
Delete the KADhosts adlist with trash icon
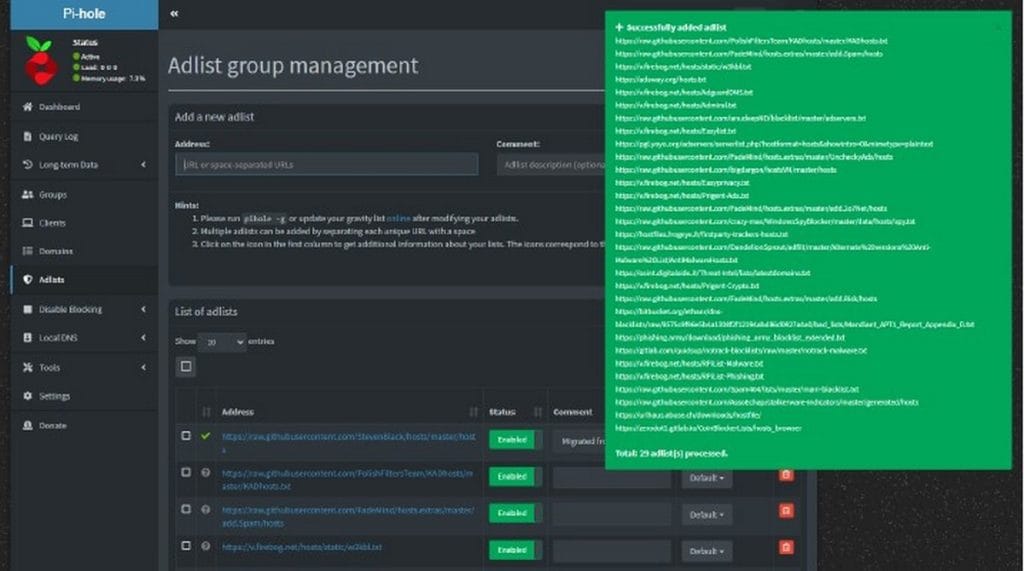(x=786, y=475)
